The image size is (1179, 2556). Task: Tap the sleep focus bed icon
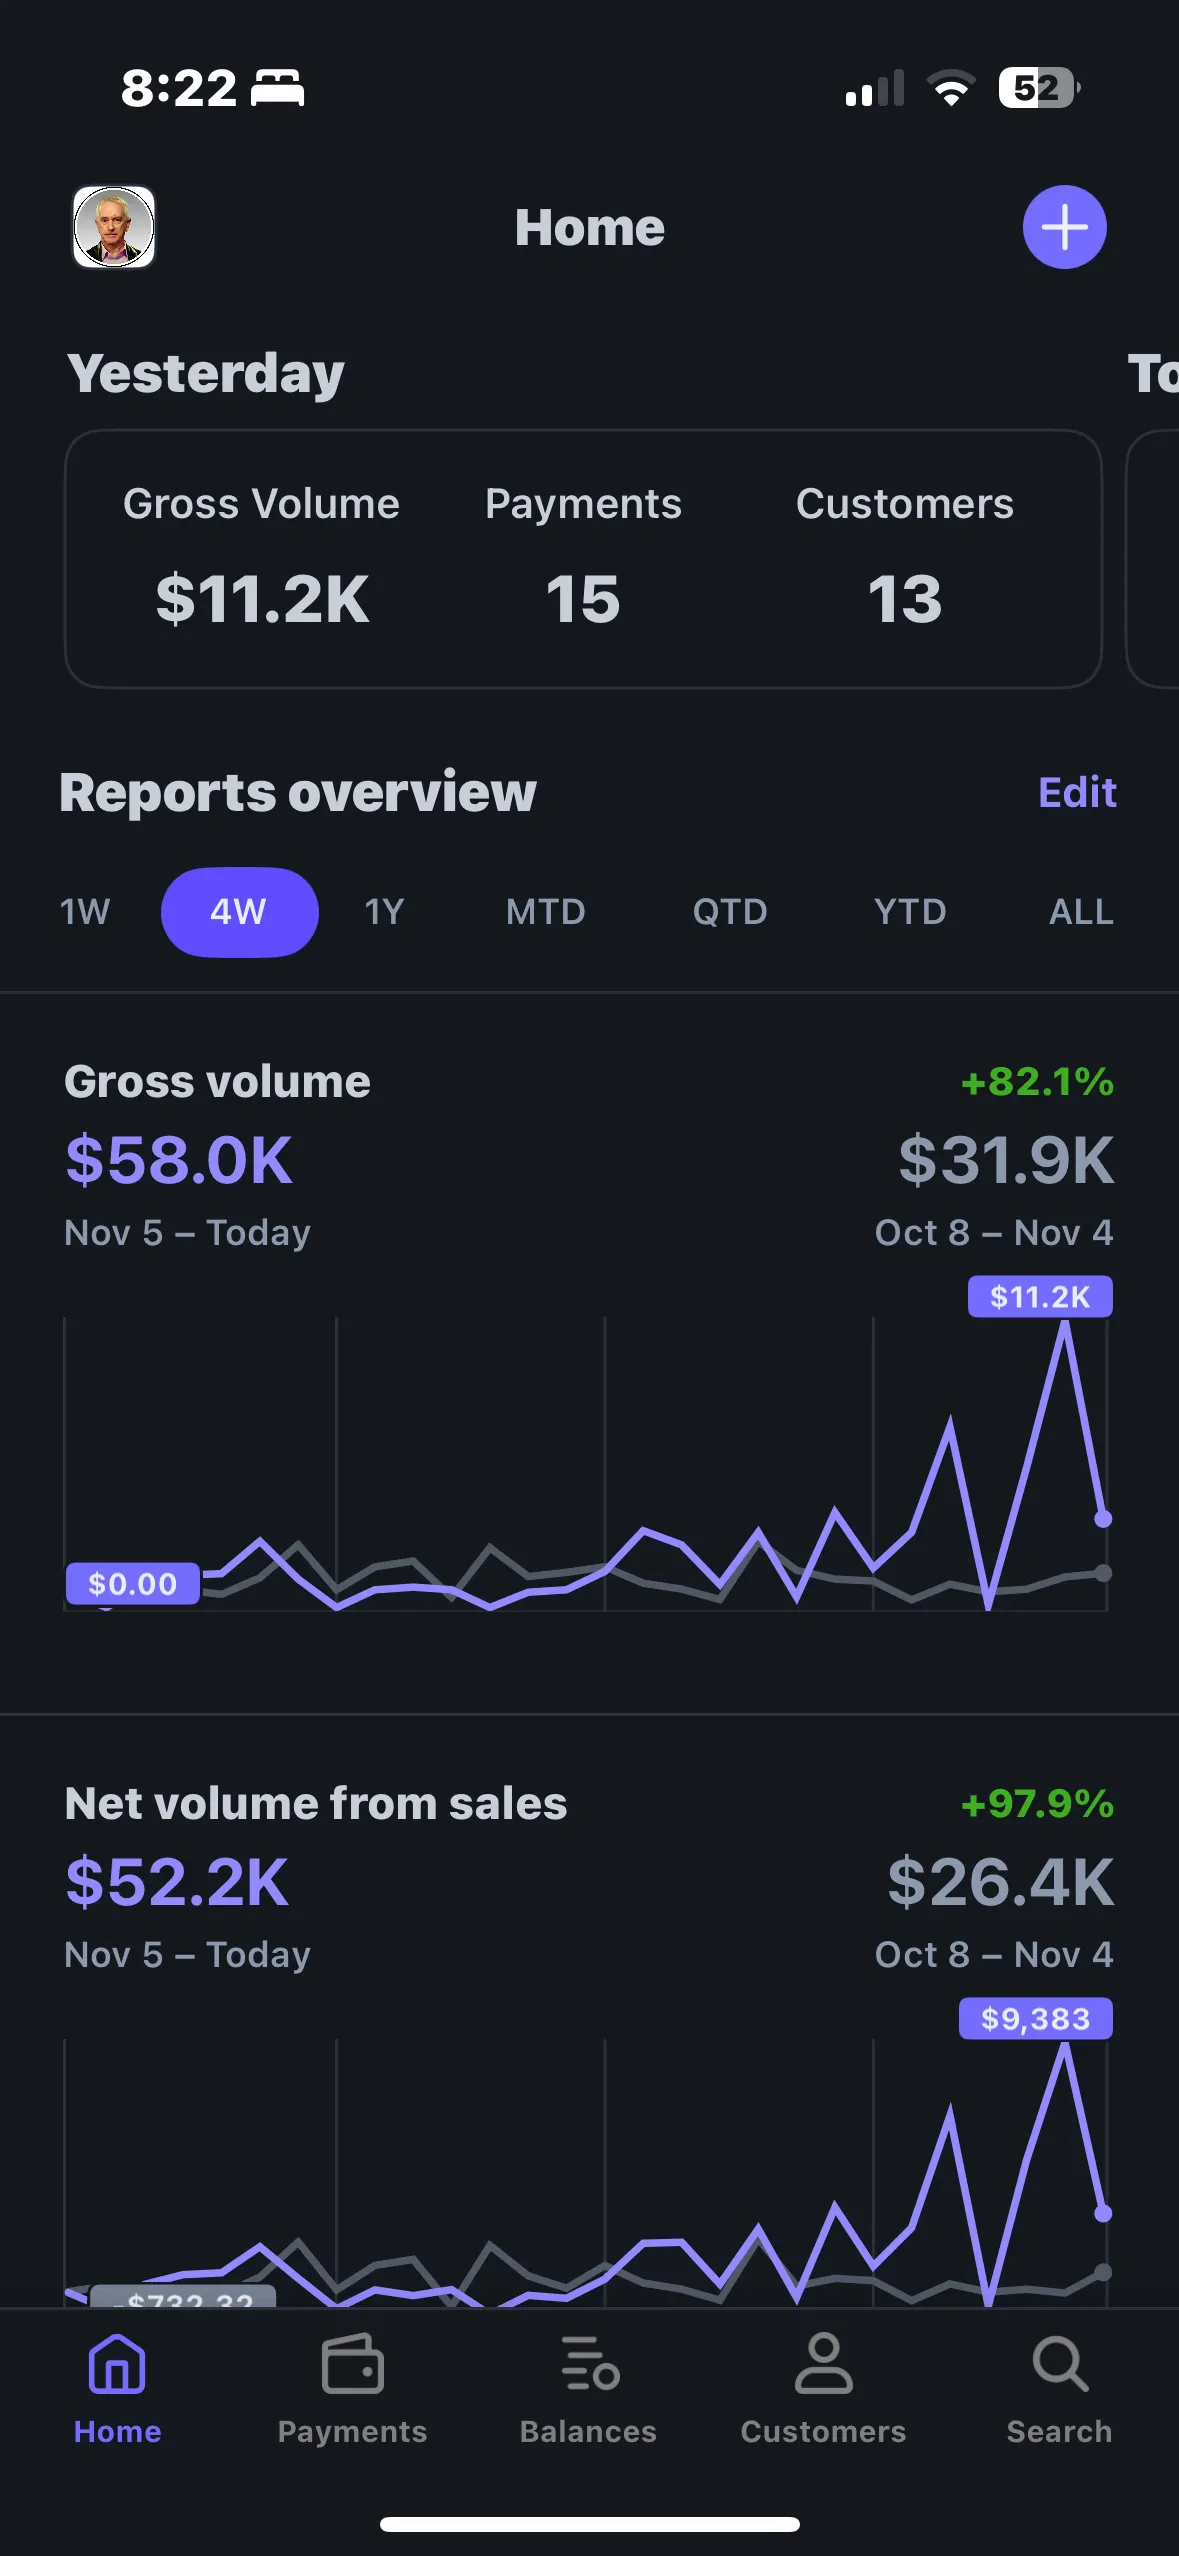pyautogui.click(x=277, y=88)
